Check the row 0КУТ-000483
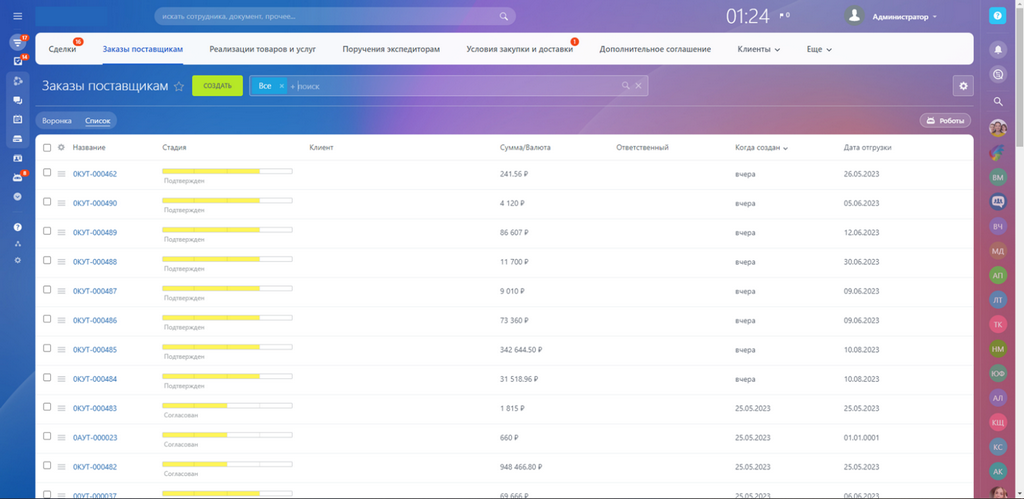The width and height of the screenshot is (1024, 499). (x=47, y=407)
